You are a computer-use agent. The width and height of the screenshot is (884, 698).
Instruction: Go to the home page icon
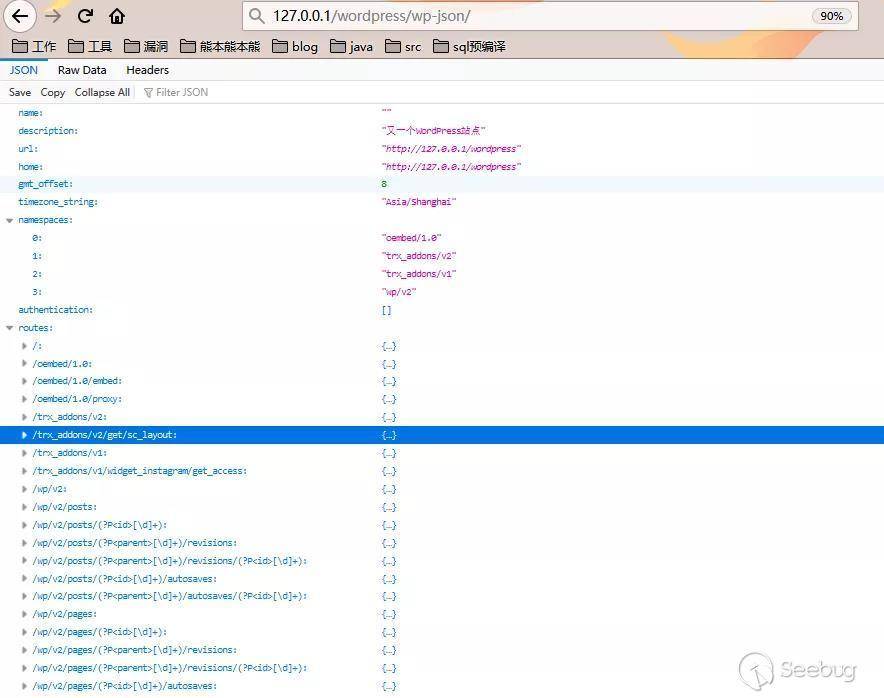117,16
